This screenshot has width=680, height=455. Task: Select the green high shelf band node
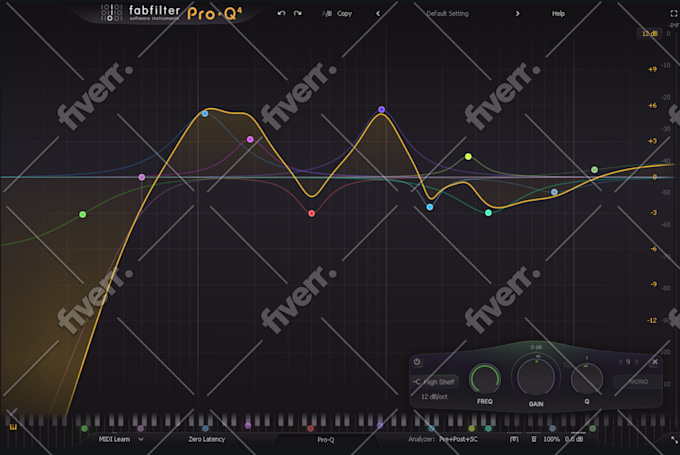pos(595,170)
